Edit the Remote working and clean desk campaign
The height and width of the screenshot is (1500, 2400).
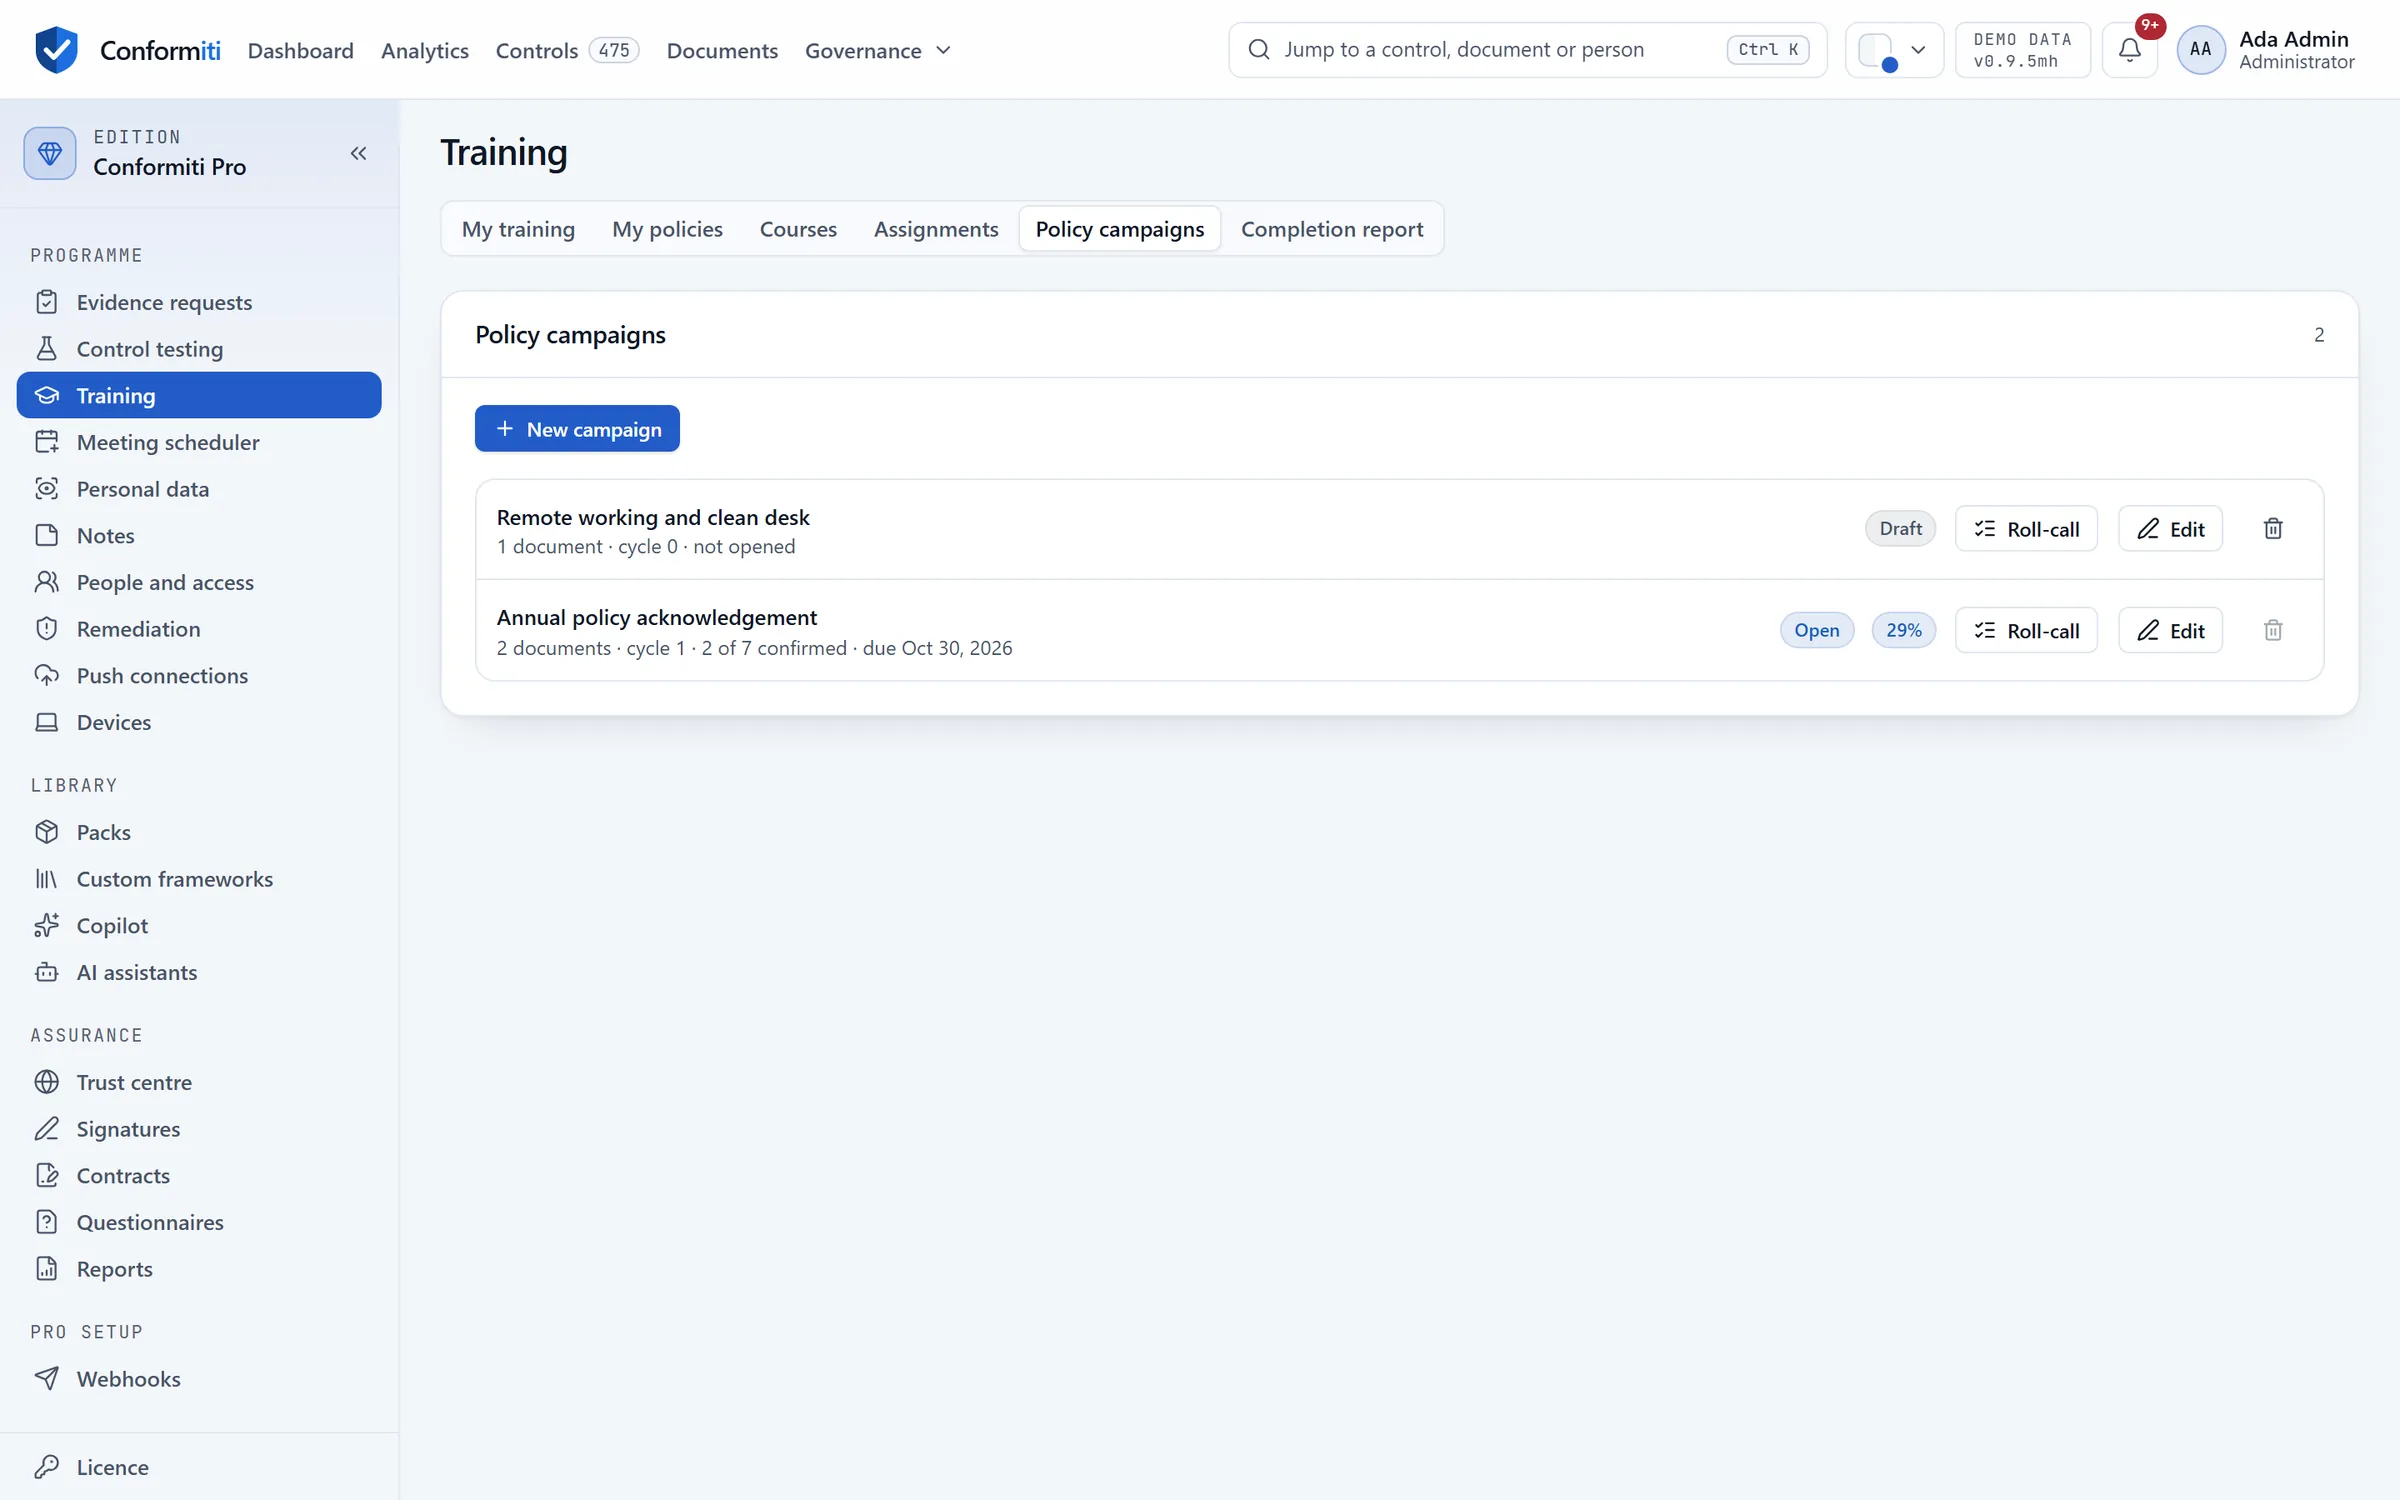(2170, 529)
